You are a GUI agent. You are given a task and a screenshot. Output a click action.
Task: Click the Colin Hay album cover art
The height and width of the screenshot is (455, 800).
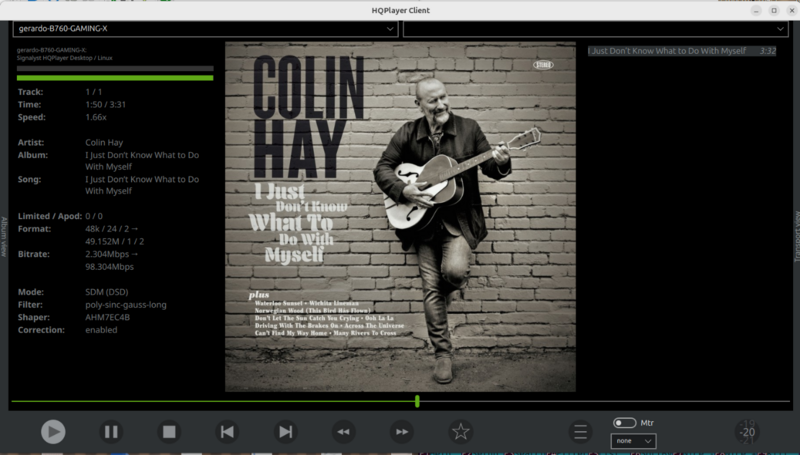click(401, 217)
